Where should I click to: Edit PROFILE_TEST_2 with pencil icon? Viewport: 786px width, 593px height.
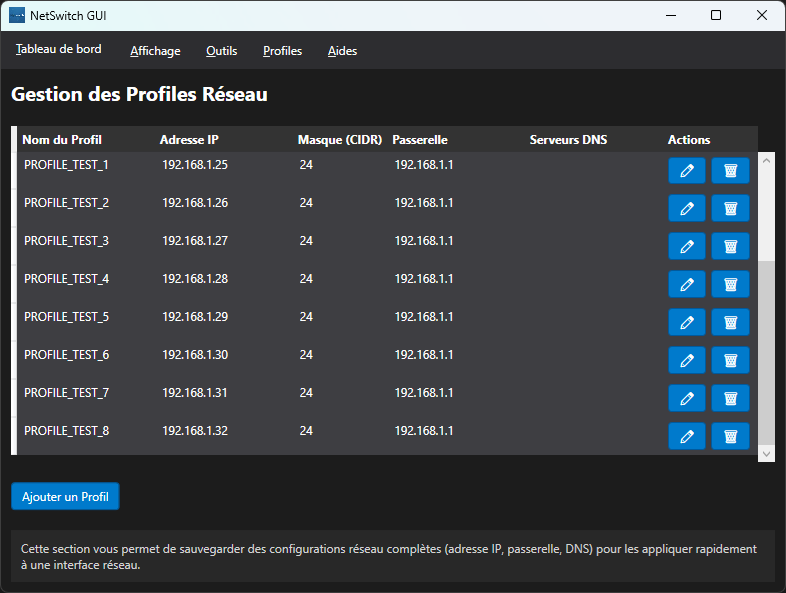(687, 208)
